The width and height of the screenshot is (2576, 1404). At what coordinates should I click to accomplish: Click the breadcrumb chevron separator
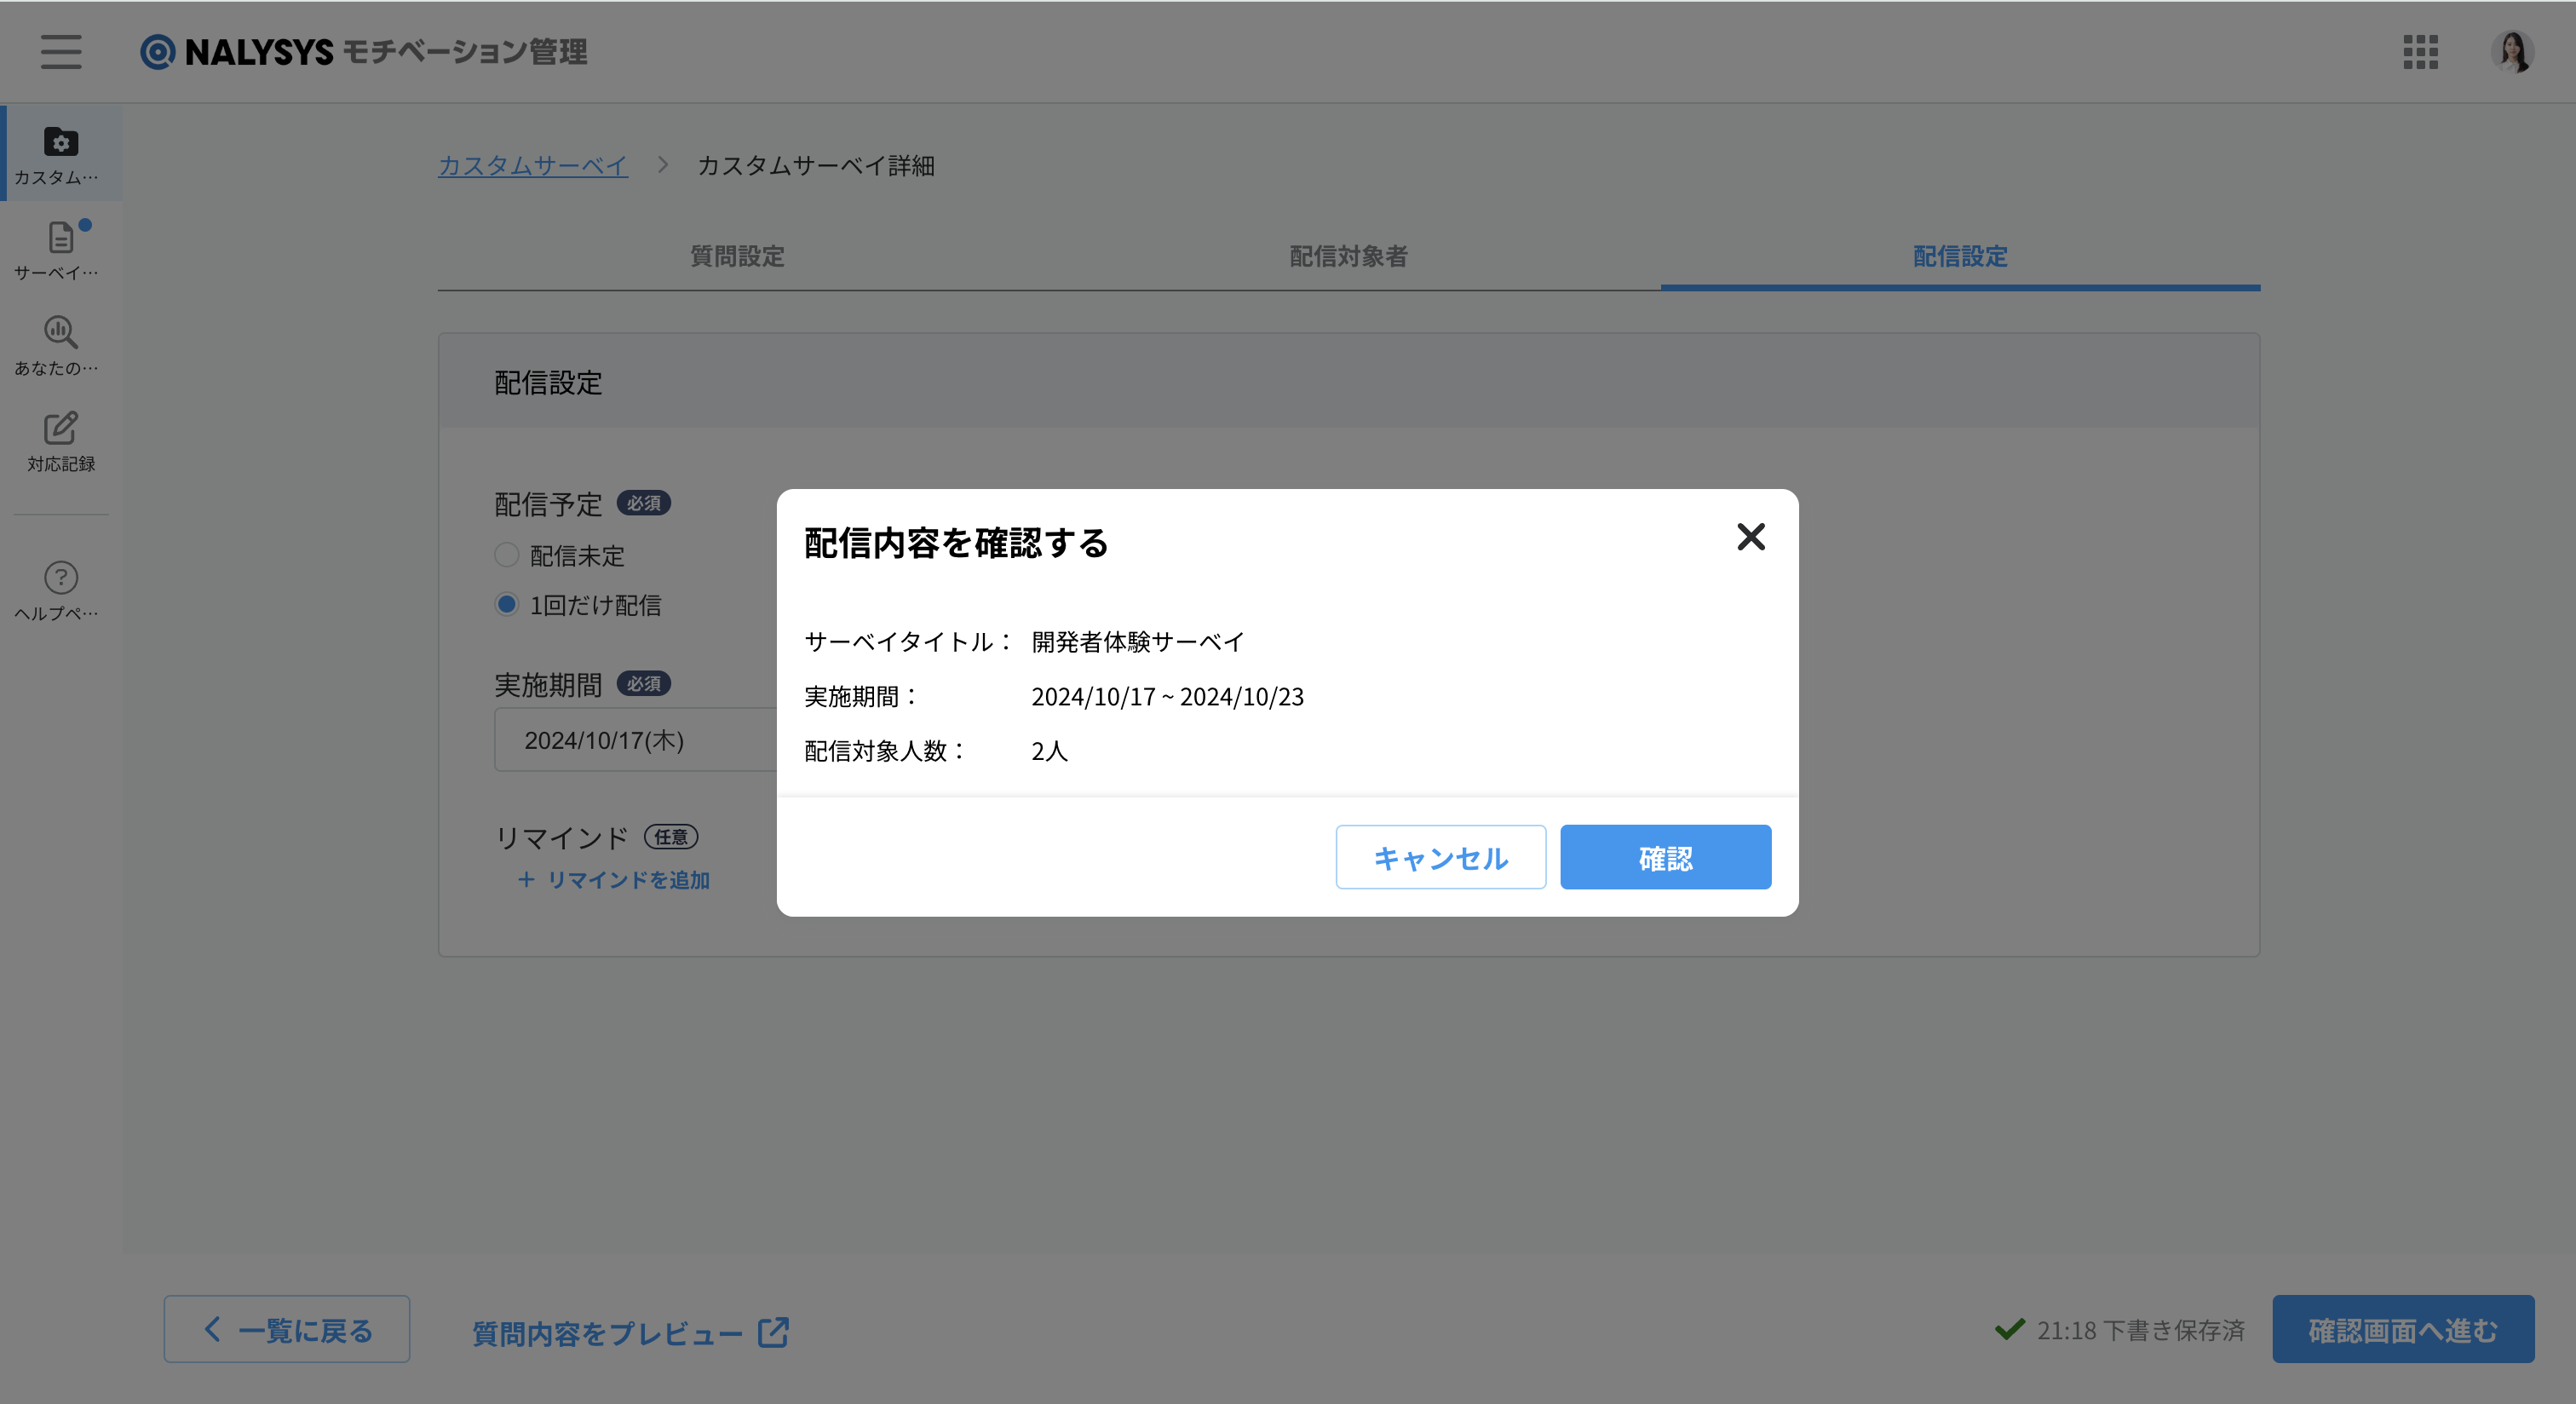662,165
